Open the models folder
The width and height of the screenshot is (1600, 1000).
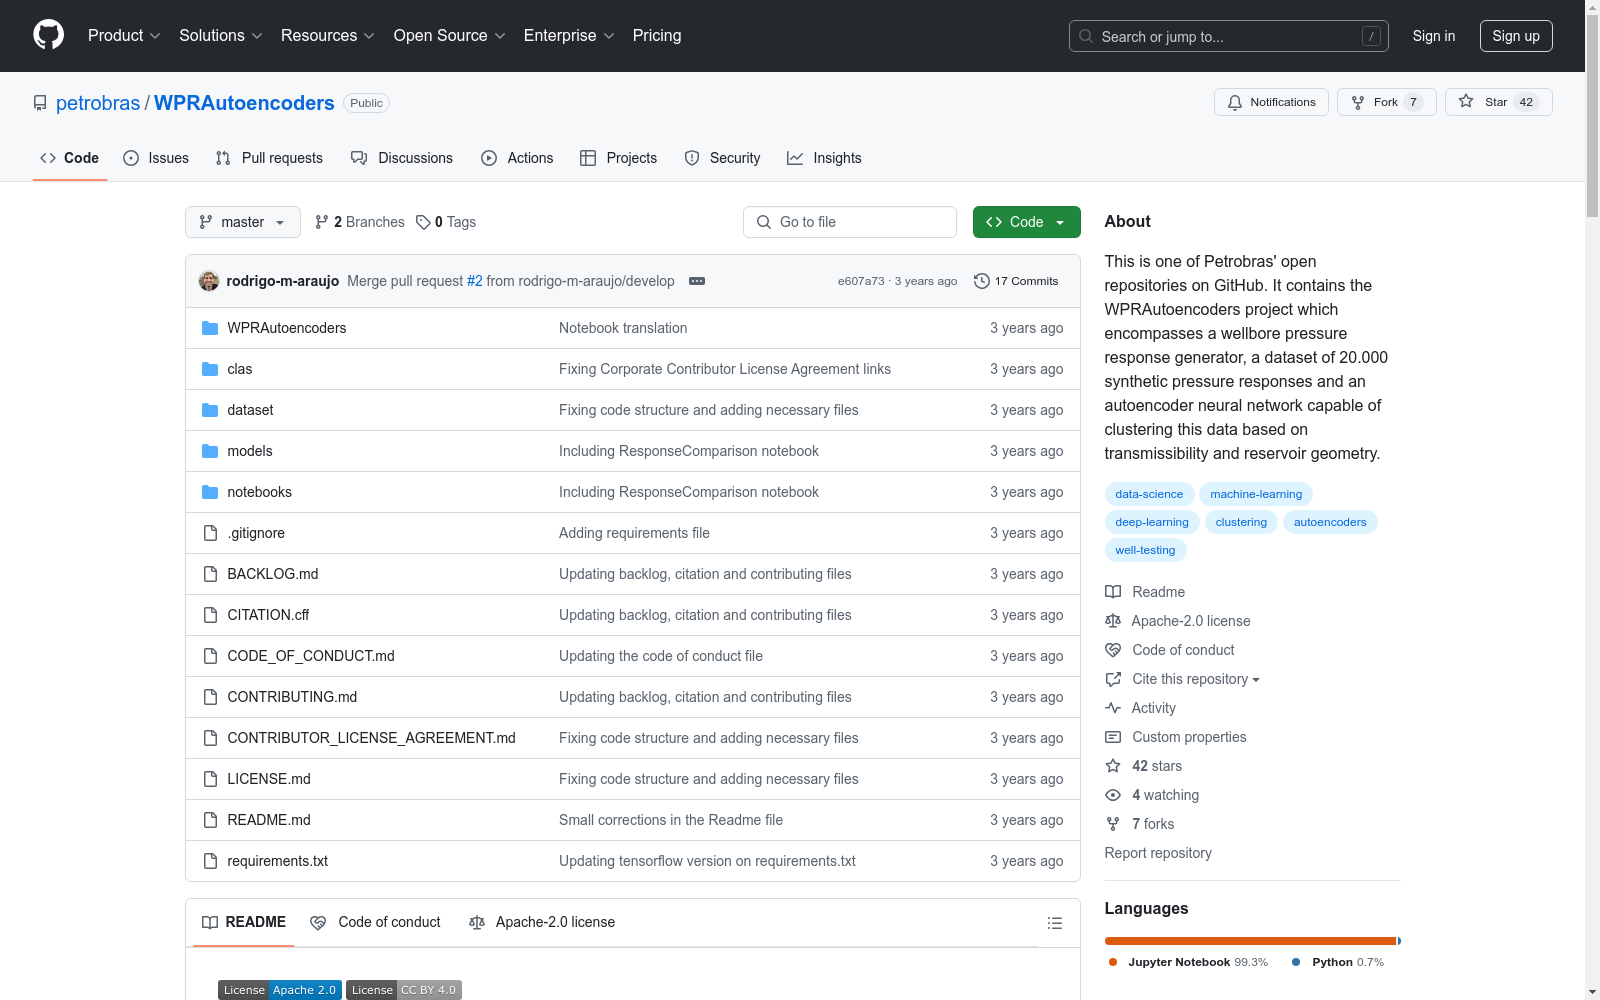tap(249, 451)
